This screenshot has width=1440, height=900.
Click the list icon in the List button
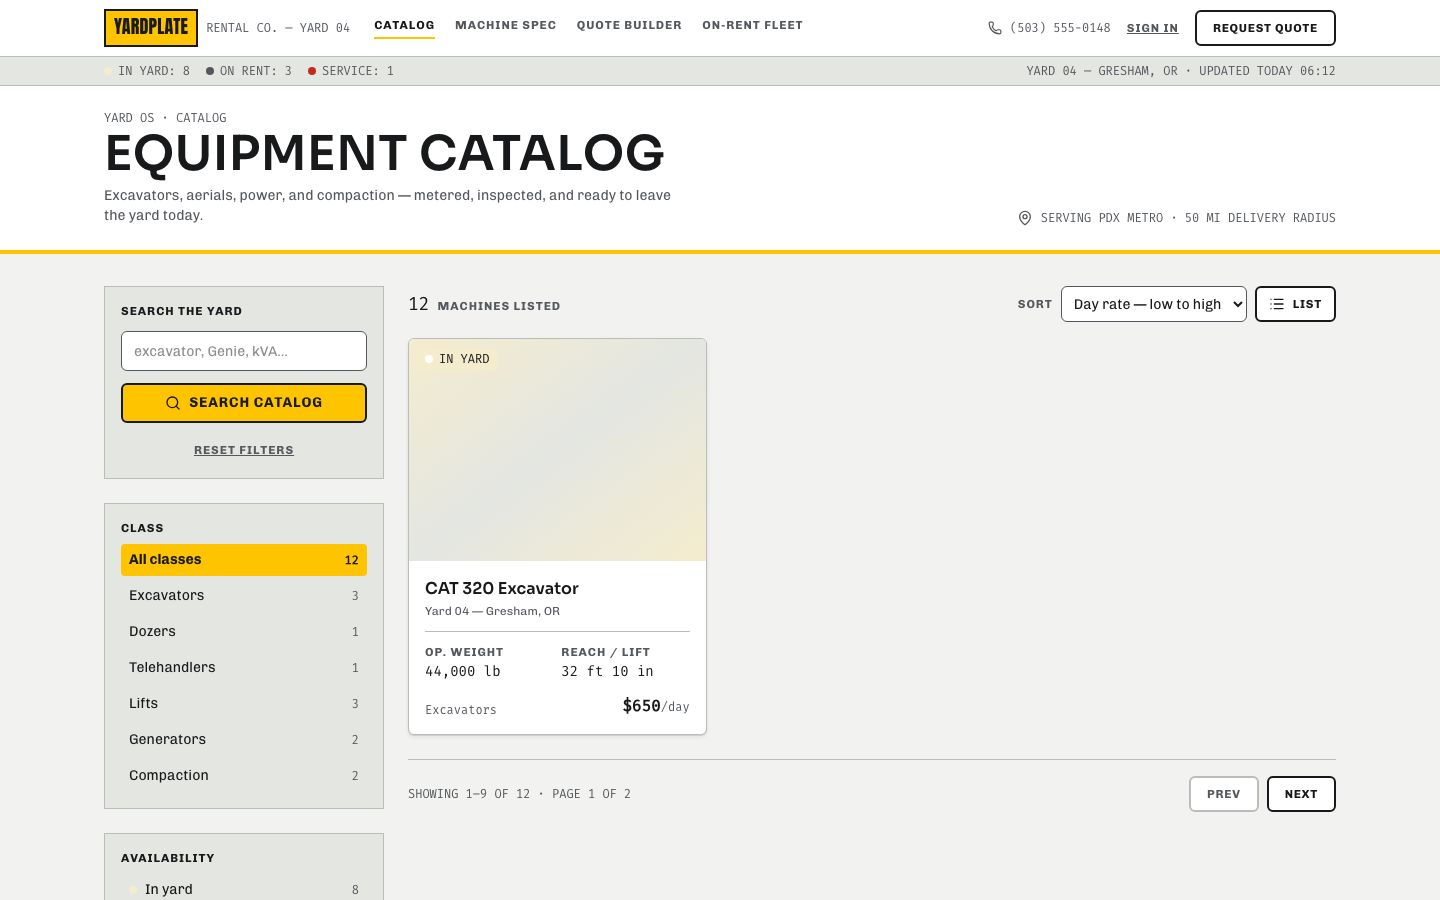1277,304
